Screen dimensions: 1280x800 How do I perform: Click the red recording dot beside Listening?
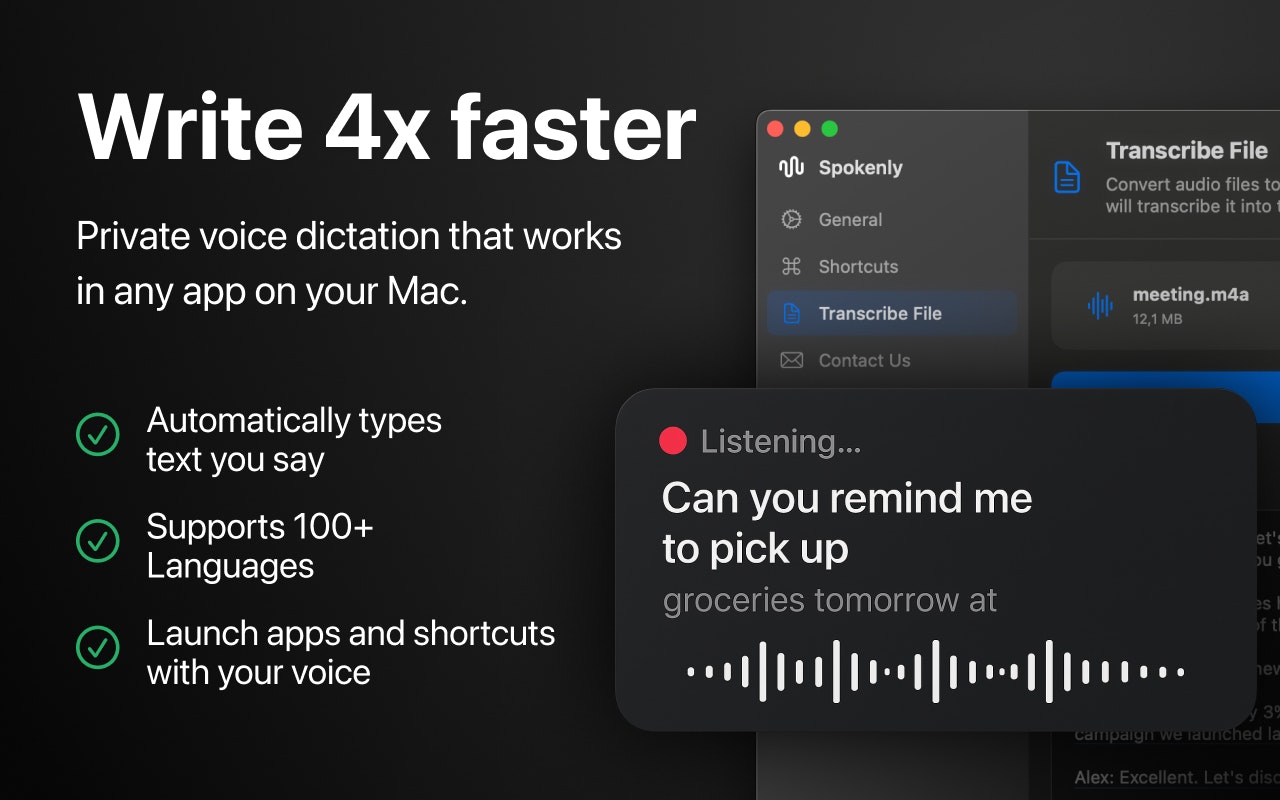673,441
